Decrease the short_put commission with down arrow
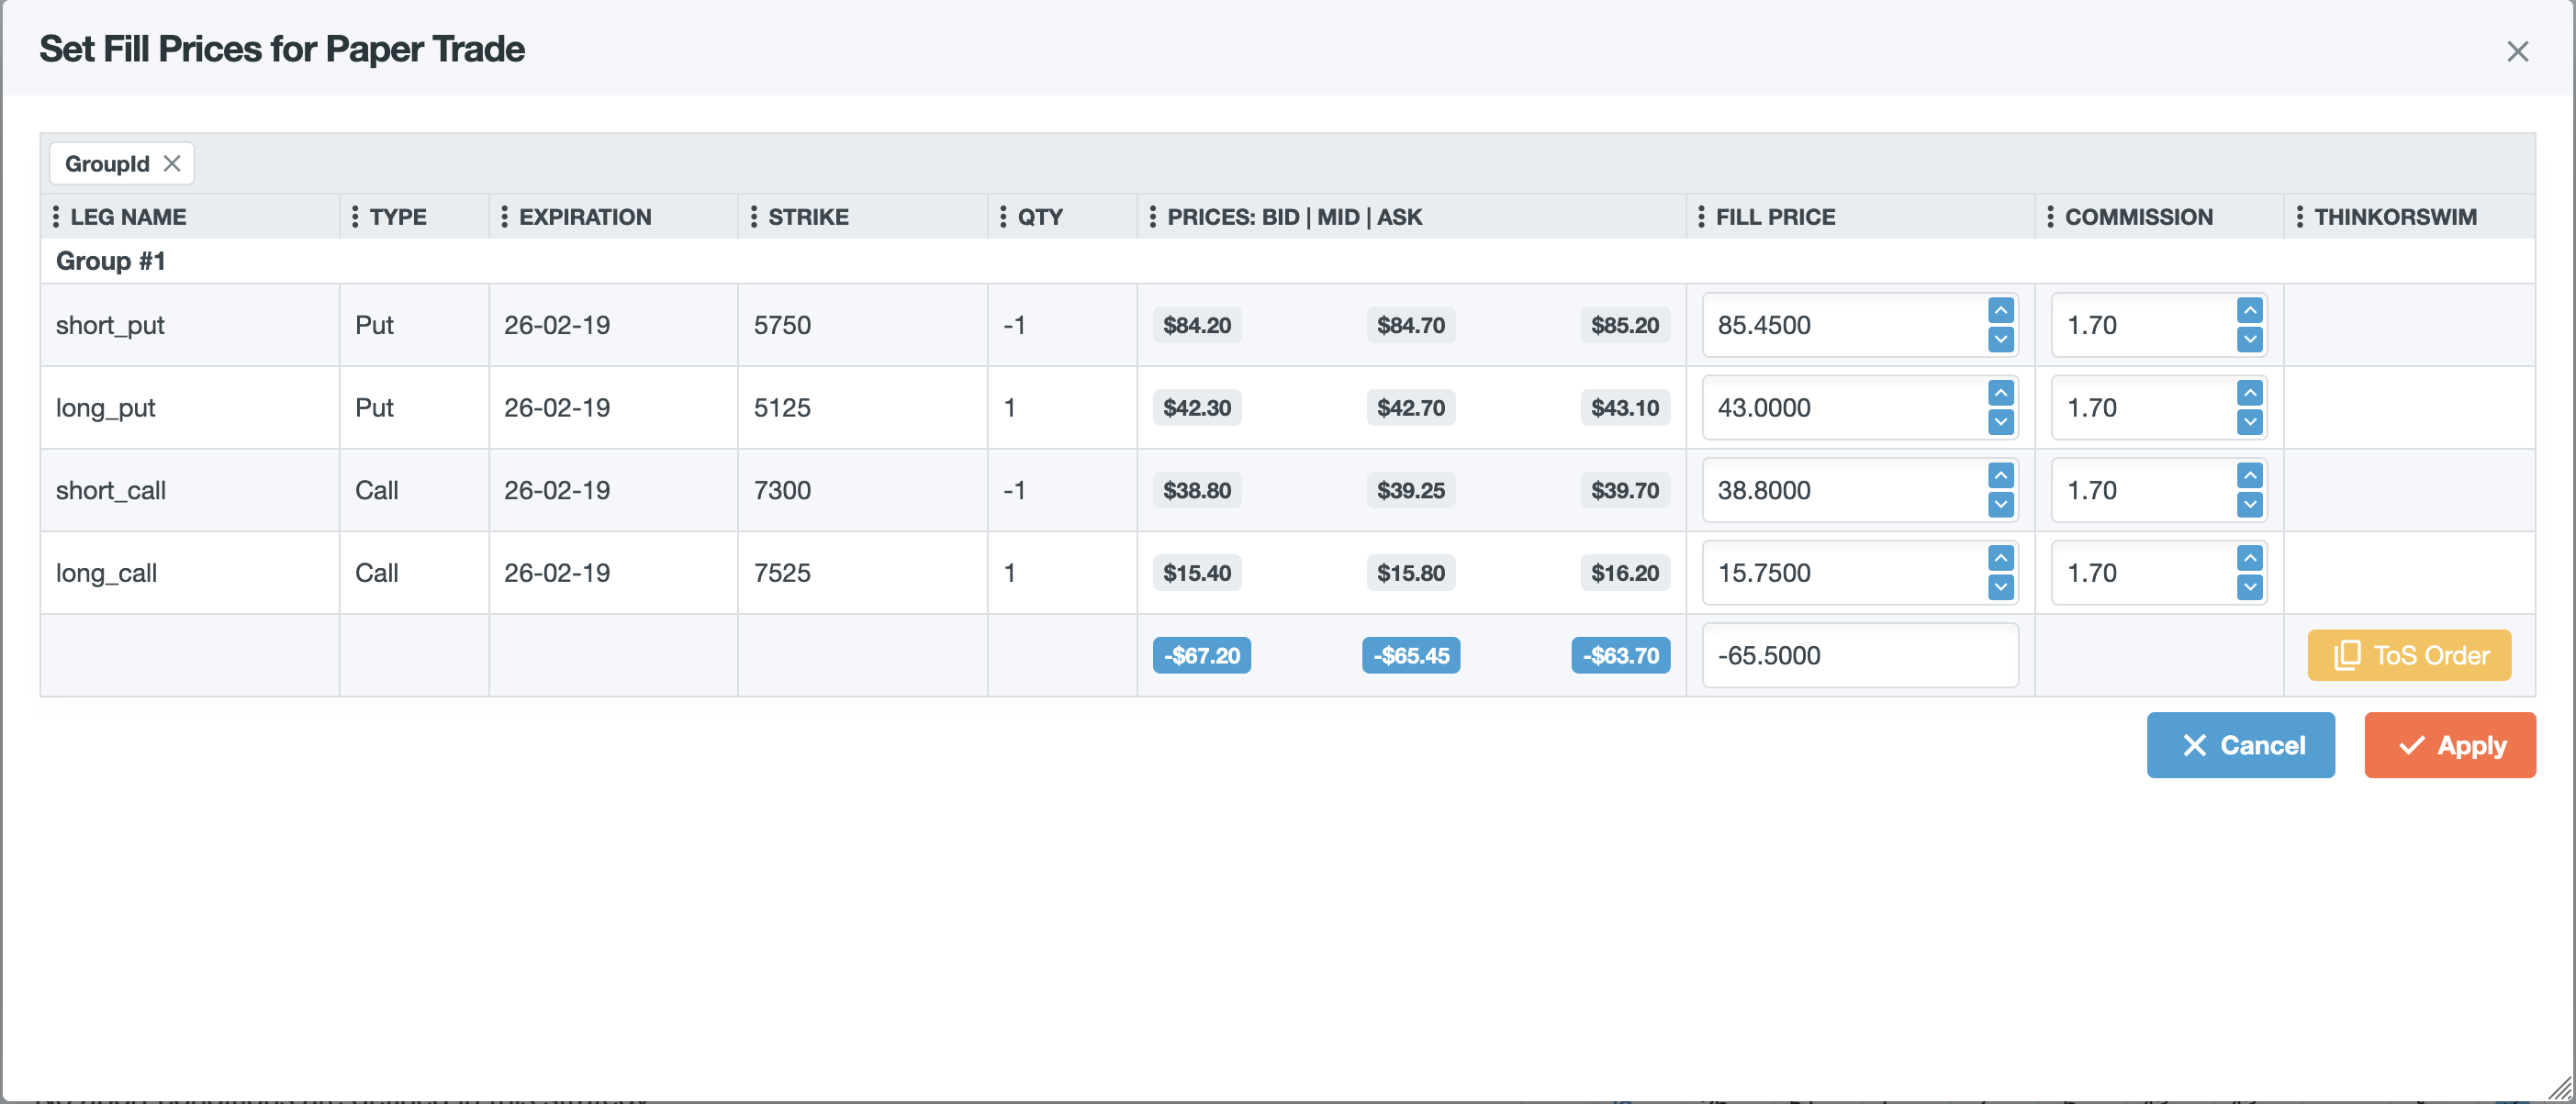Image resolution: width=2576 pixels, height=1104 pixels. coord(2249,339)
